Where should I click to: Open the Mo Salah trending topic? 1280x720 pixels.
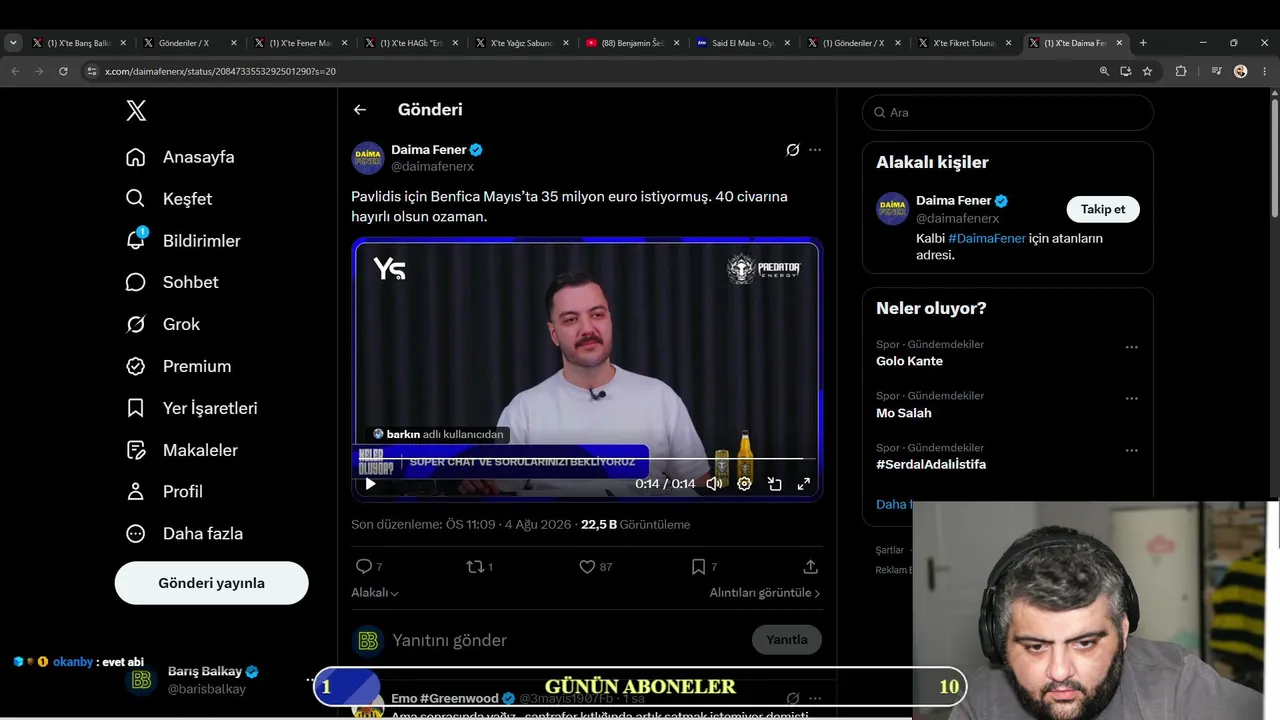point(904,413)
